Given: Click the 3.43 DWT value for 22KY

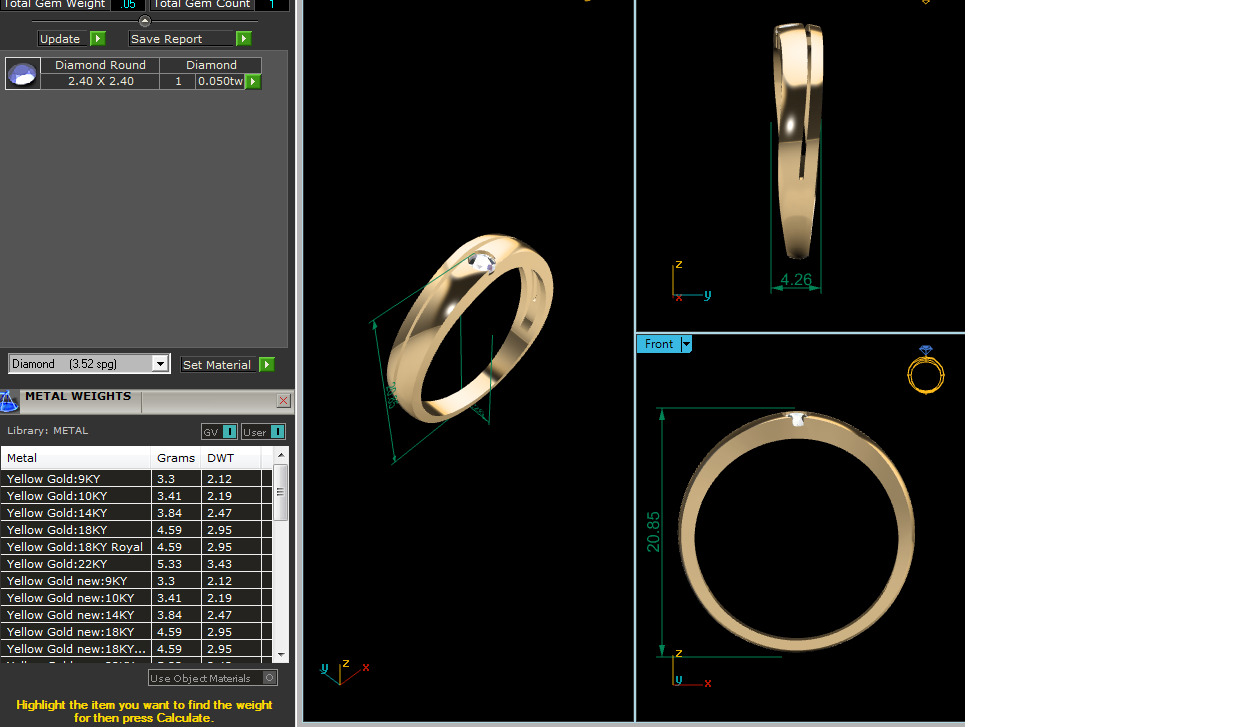Looking at the screenshot, I should (220, 564).
